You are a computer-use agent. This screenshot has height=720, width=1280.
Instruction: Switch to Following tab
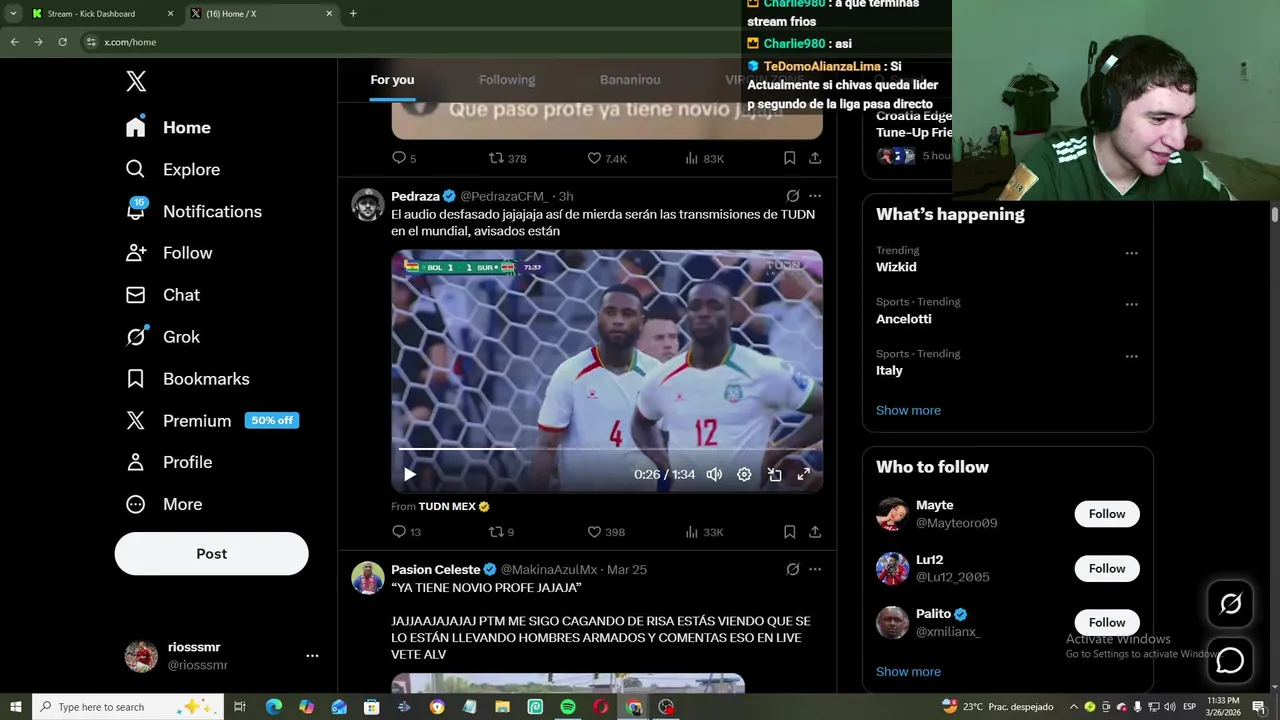point(507,80)
